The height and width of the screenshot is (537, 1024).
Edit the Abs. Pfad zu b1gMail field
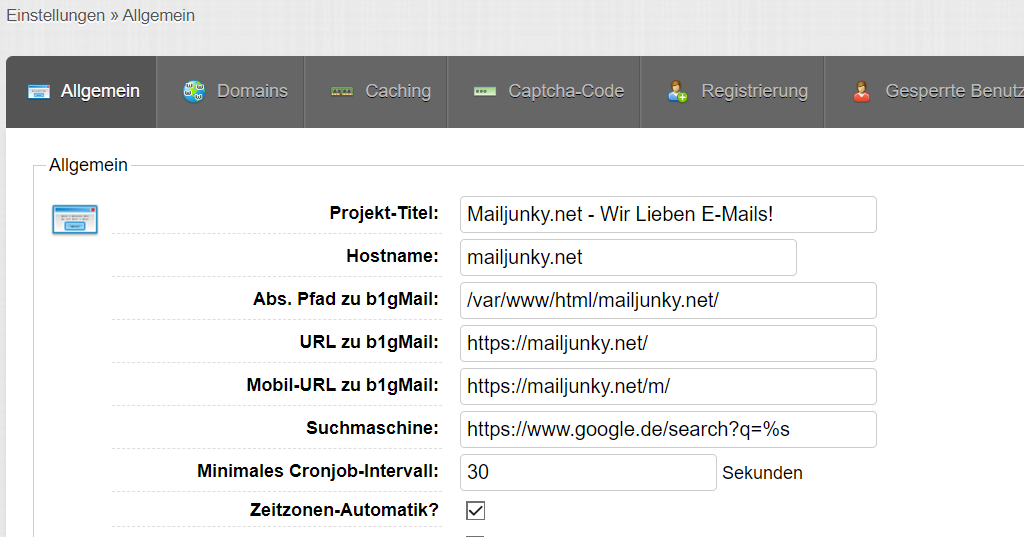668,301
